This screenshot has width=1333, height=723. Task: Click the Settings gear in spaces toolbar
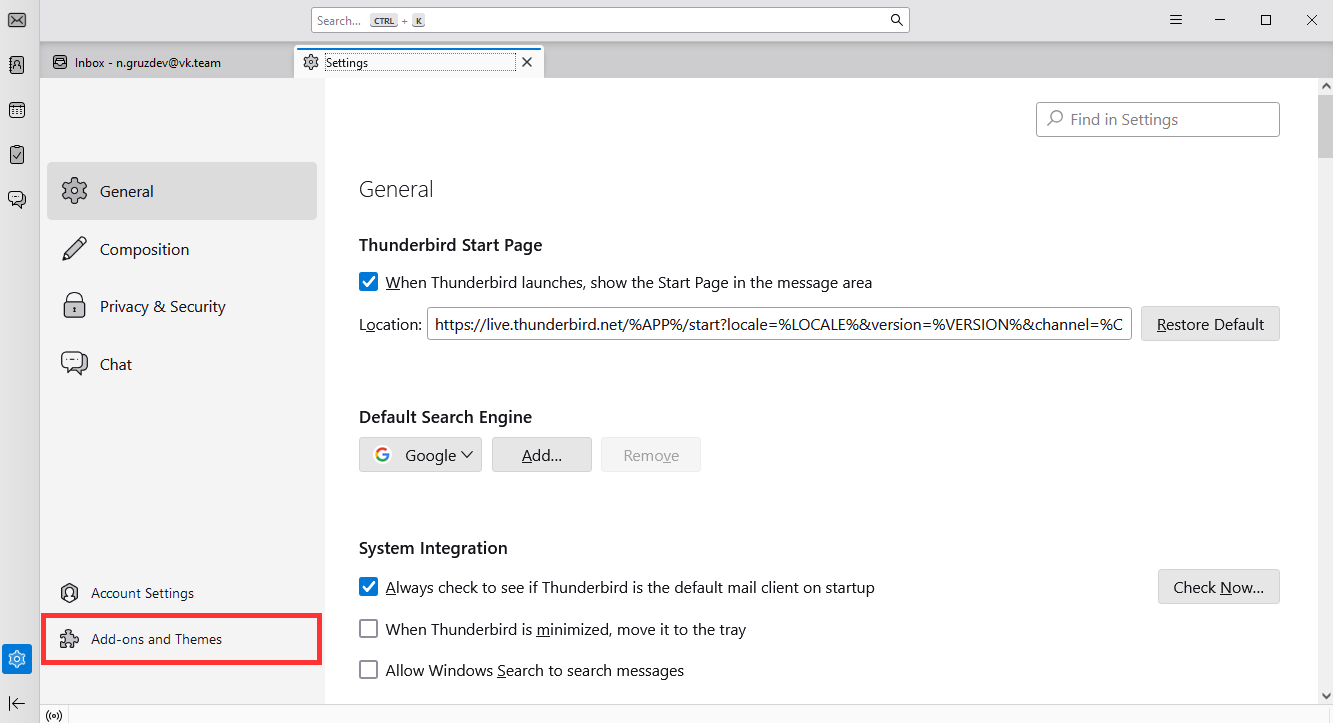[x=17, y=659]
